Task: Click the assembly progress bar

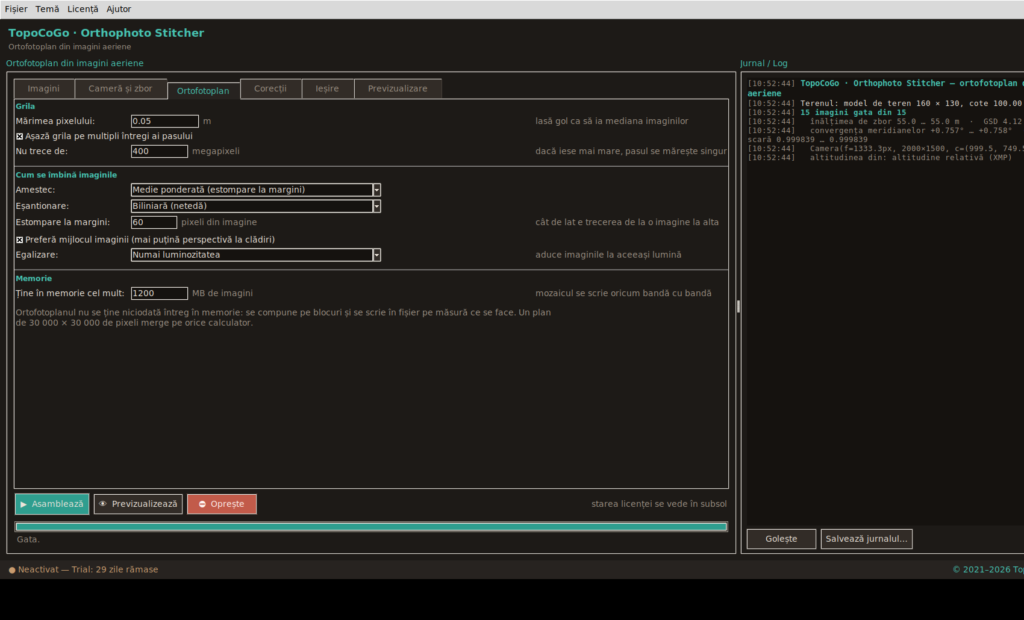Action: coord(371,527)
